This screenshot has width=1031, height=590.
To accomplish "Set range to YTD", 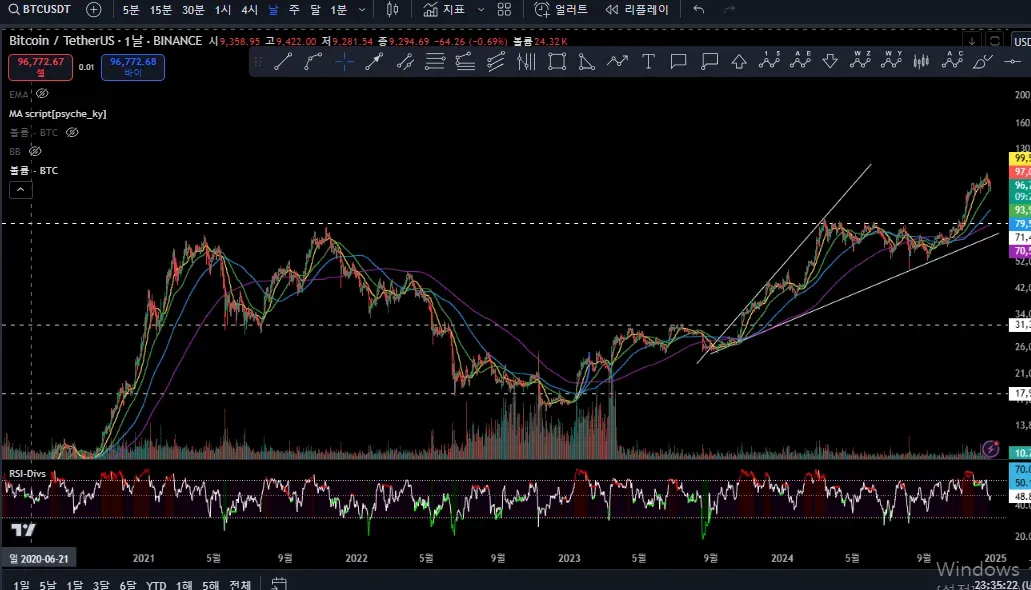I will [x=156, y=584].
